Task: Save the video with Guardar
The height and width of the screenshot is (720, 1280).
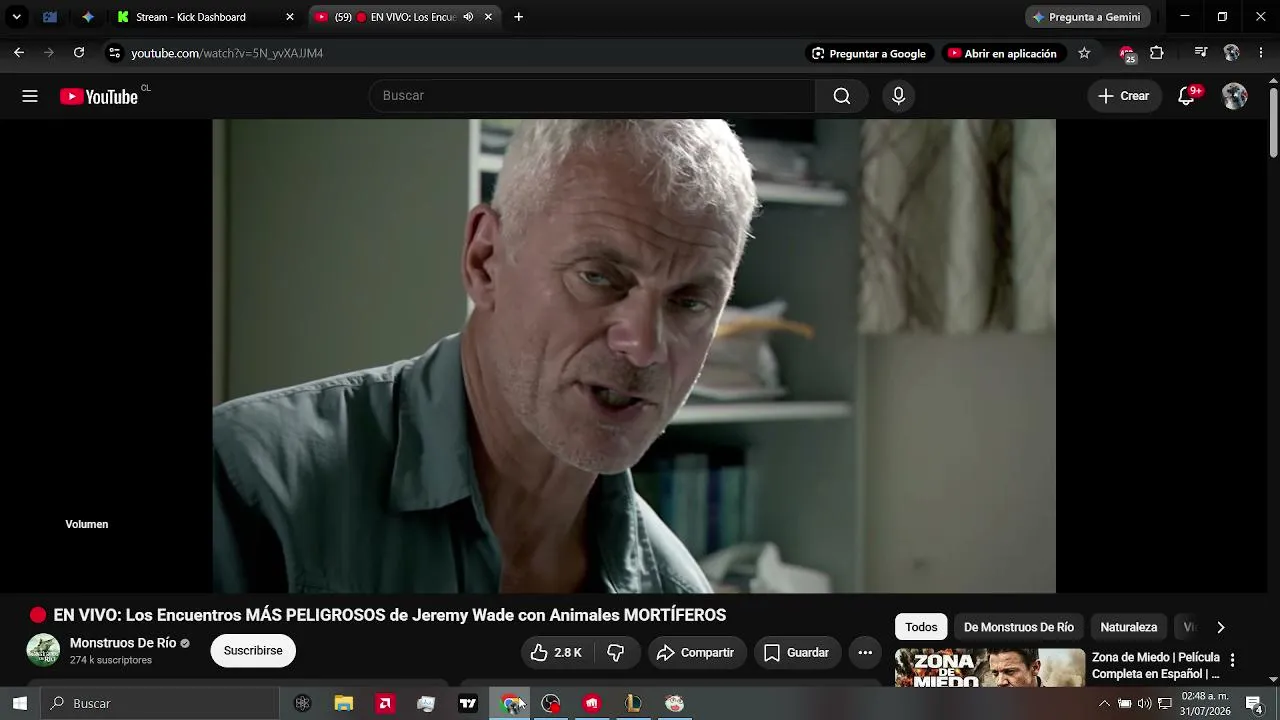Action: (796, 653)
